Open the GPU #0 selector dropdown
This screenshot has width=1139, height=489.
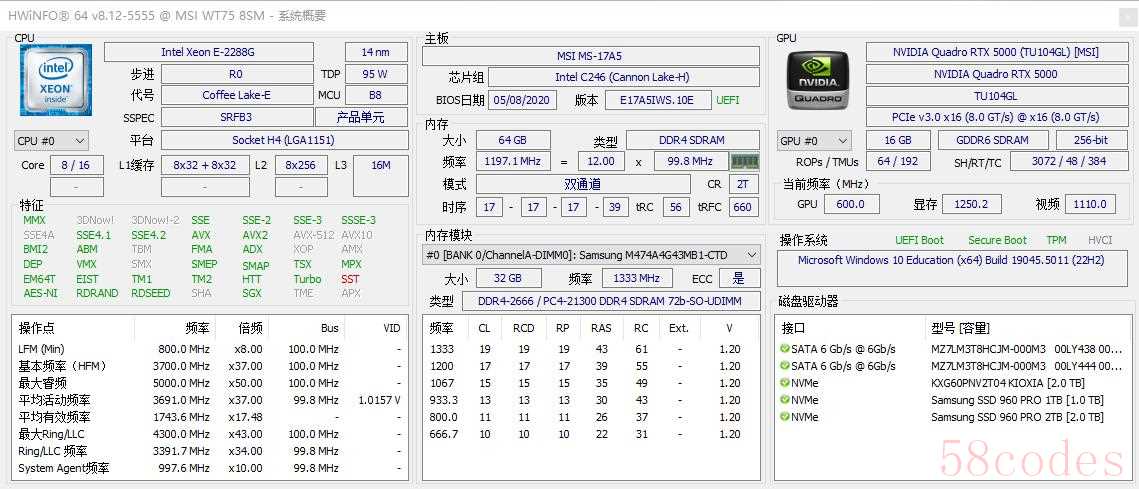coord(813,141)
